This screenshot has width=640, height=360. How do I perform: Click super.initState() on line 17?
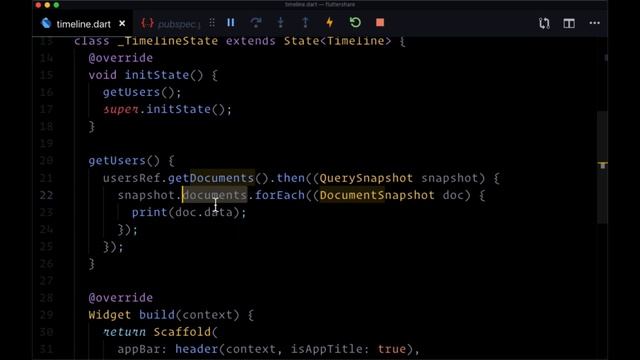click(167, 109)
